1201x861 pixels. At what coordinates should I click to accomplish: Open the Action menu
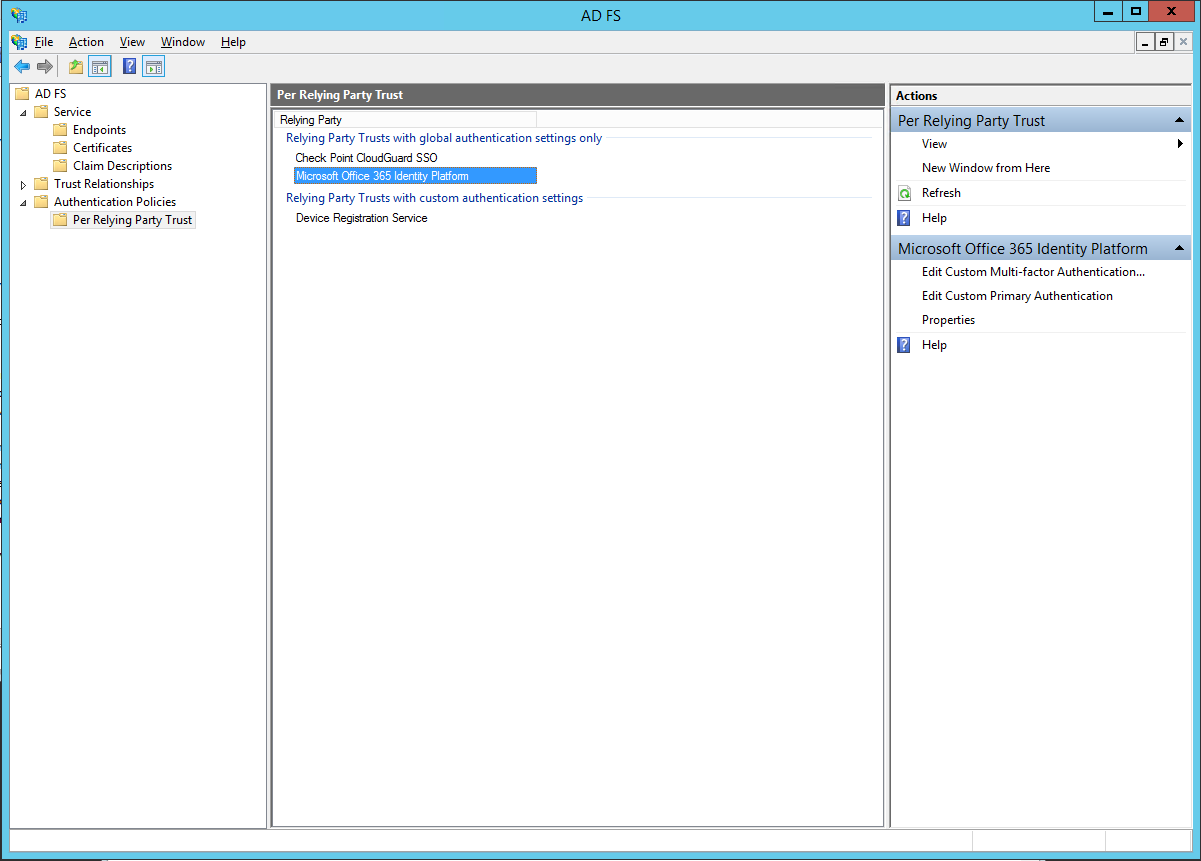tap(86, 42)
